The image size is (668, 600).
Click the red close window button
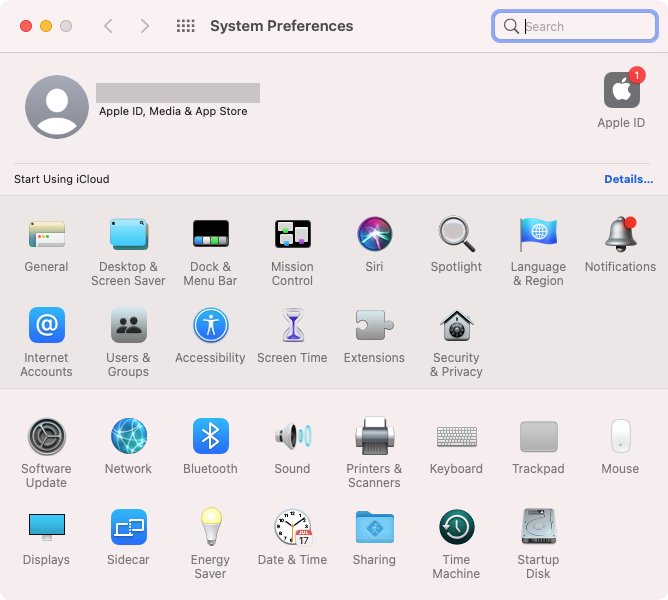[26, 26]
